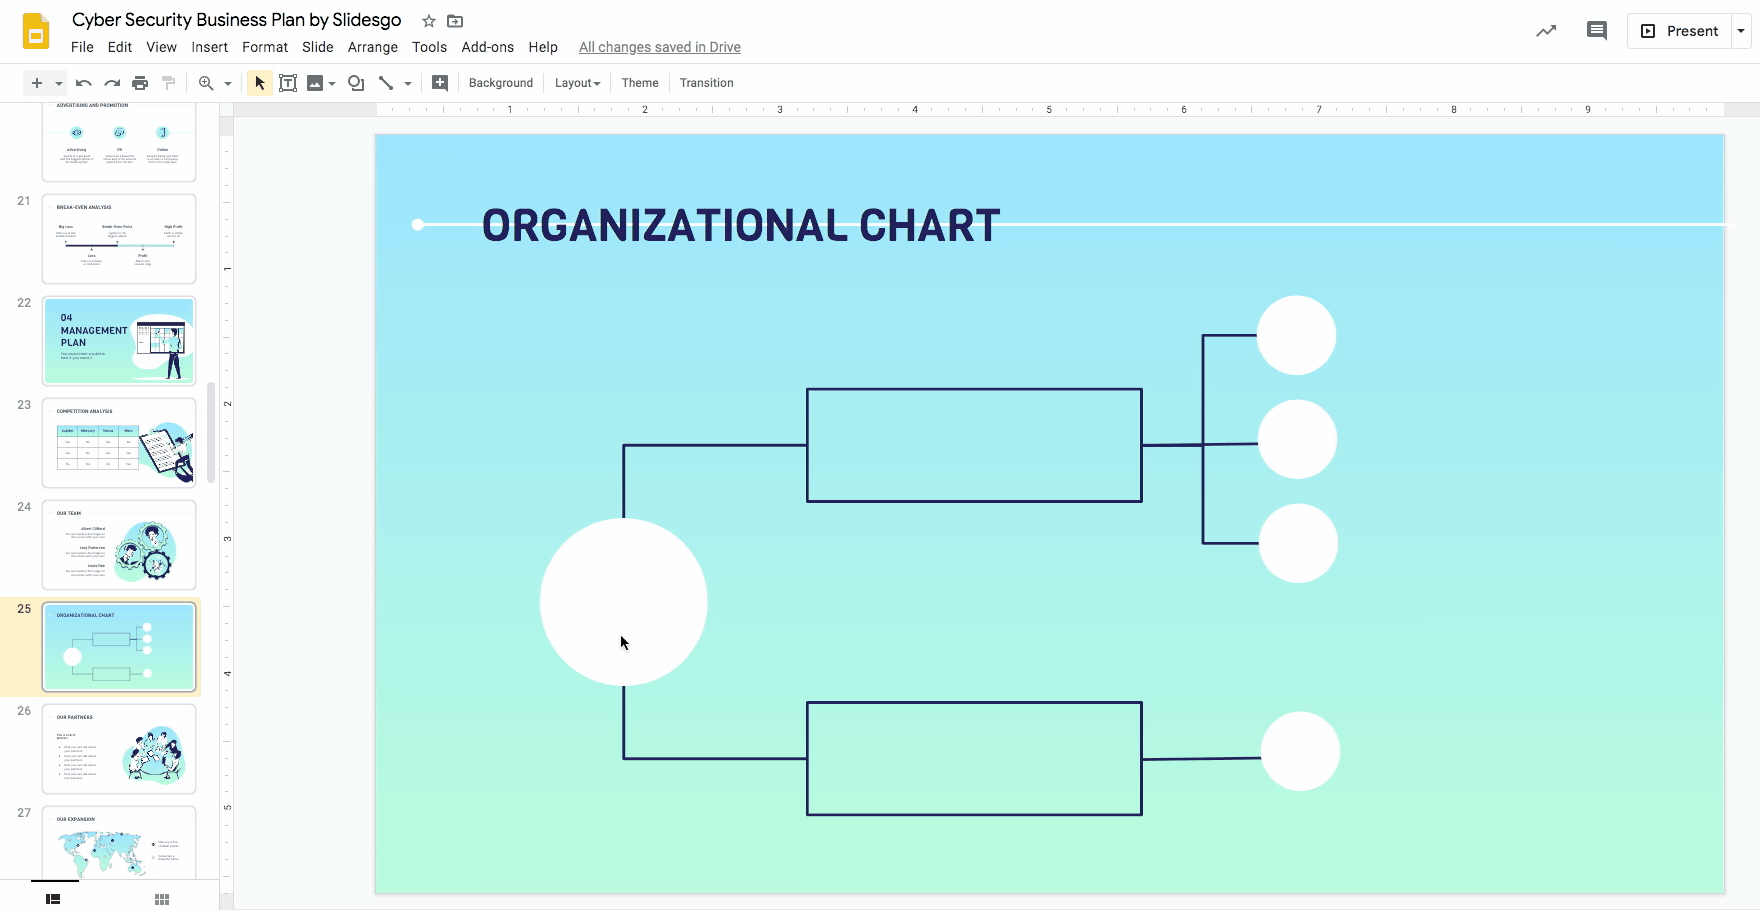This screenshot has height=910, width=1760.
Task: Open the Arrange menu
Action: [372, 47]
